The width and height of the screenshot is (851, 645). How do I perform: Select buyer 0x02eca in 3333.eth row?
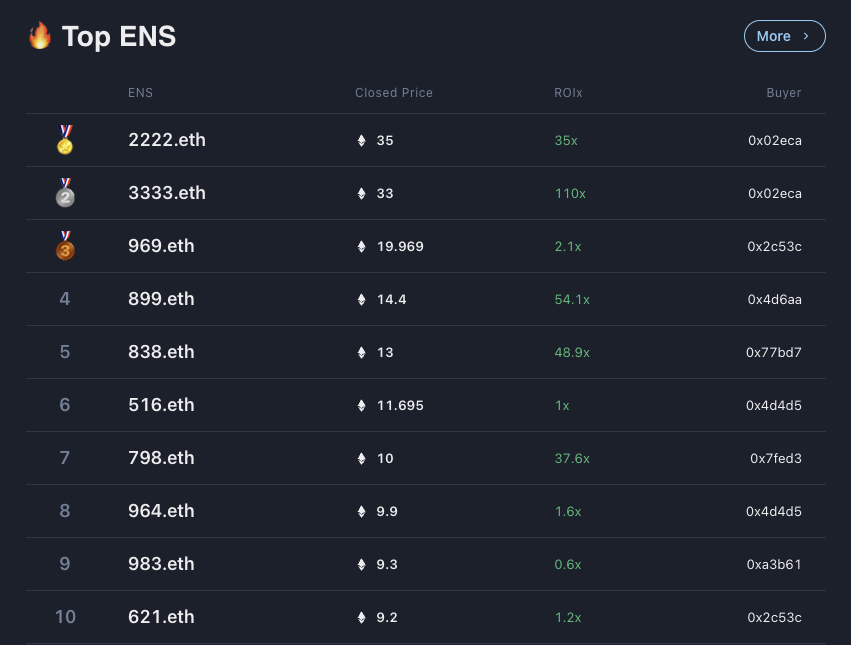(x=775, y=193)
